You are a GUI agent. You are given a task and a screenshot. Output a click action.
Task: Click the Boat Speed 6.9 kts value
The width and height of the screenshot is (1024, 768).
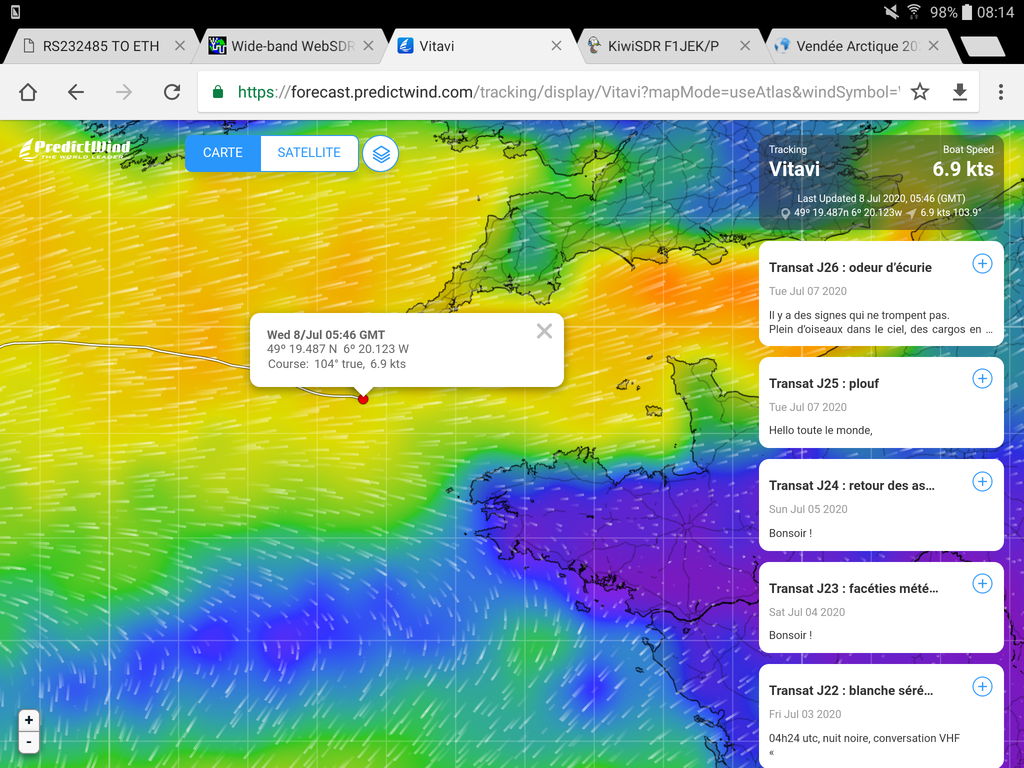click(x=963, y=170)
